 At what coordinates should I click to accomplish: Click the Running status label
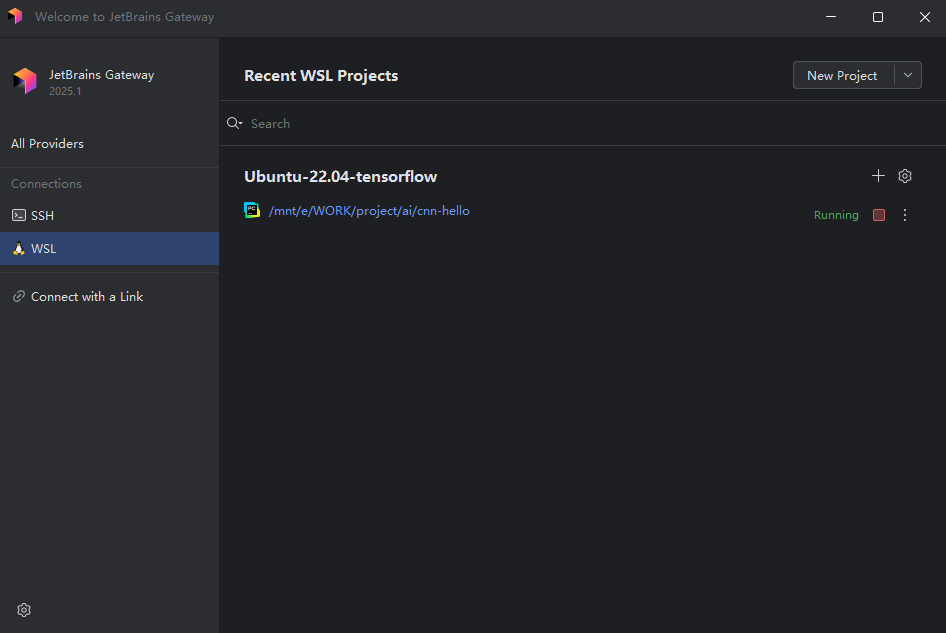836,215
